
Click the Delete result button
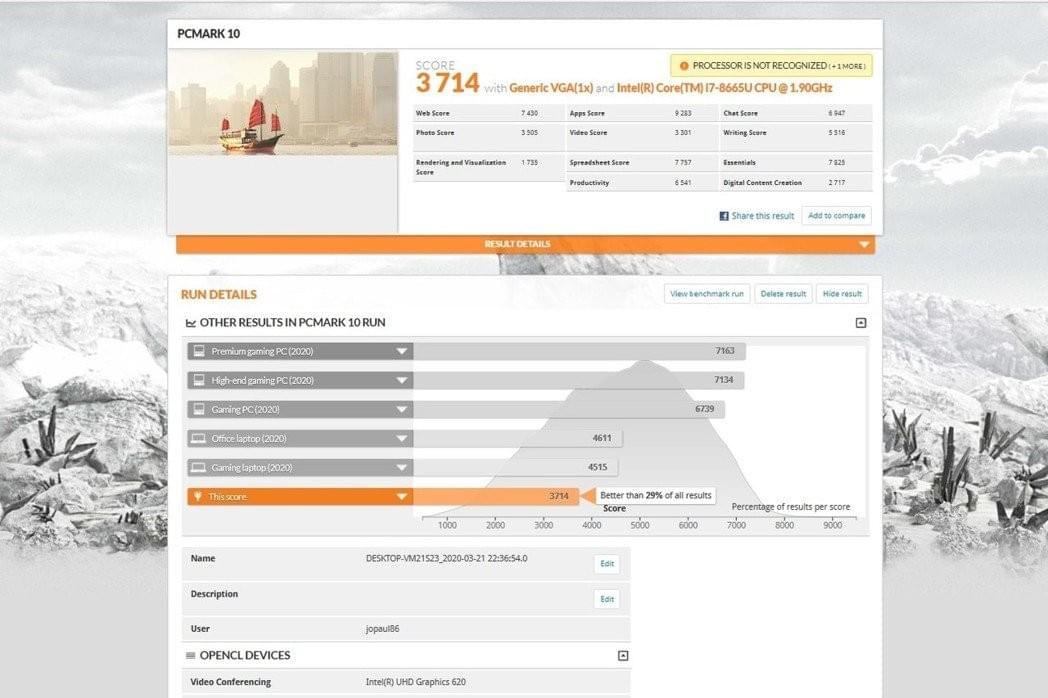(783, 294)
